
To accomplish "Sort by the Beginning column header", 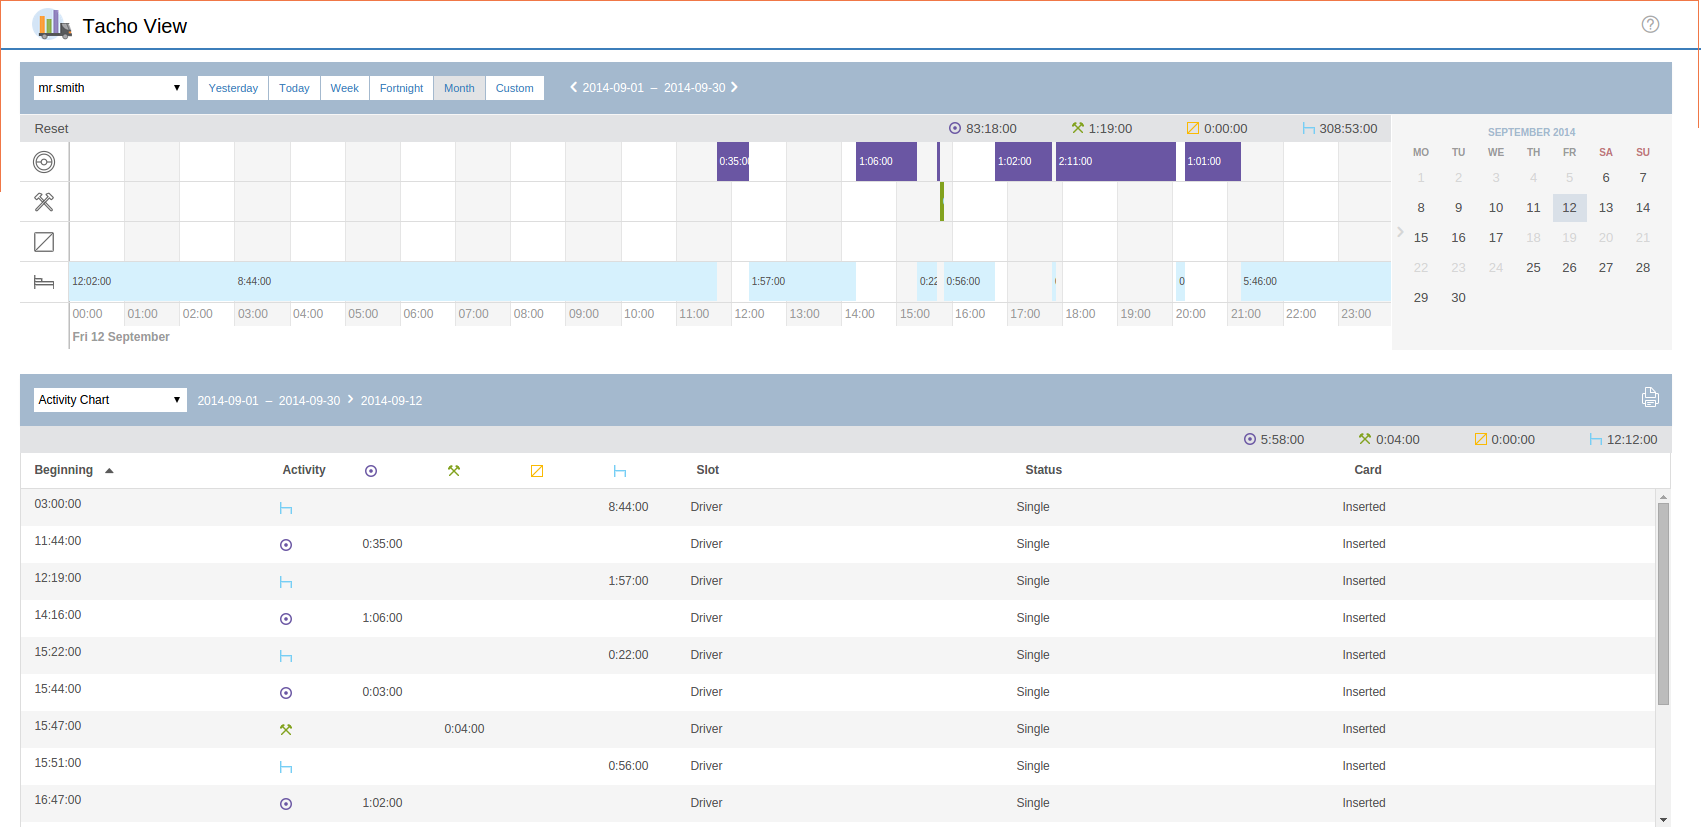I will pyautogui.click(x=64, y=470).
